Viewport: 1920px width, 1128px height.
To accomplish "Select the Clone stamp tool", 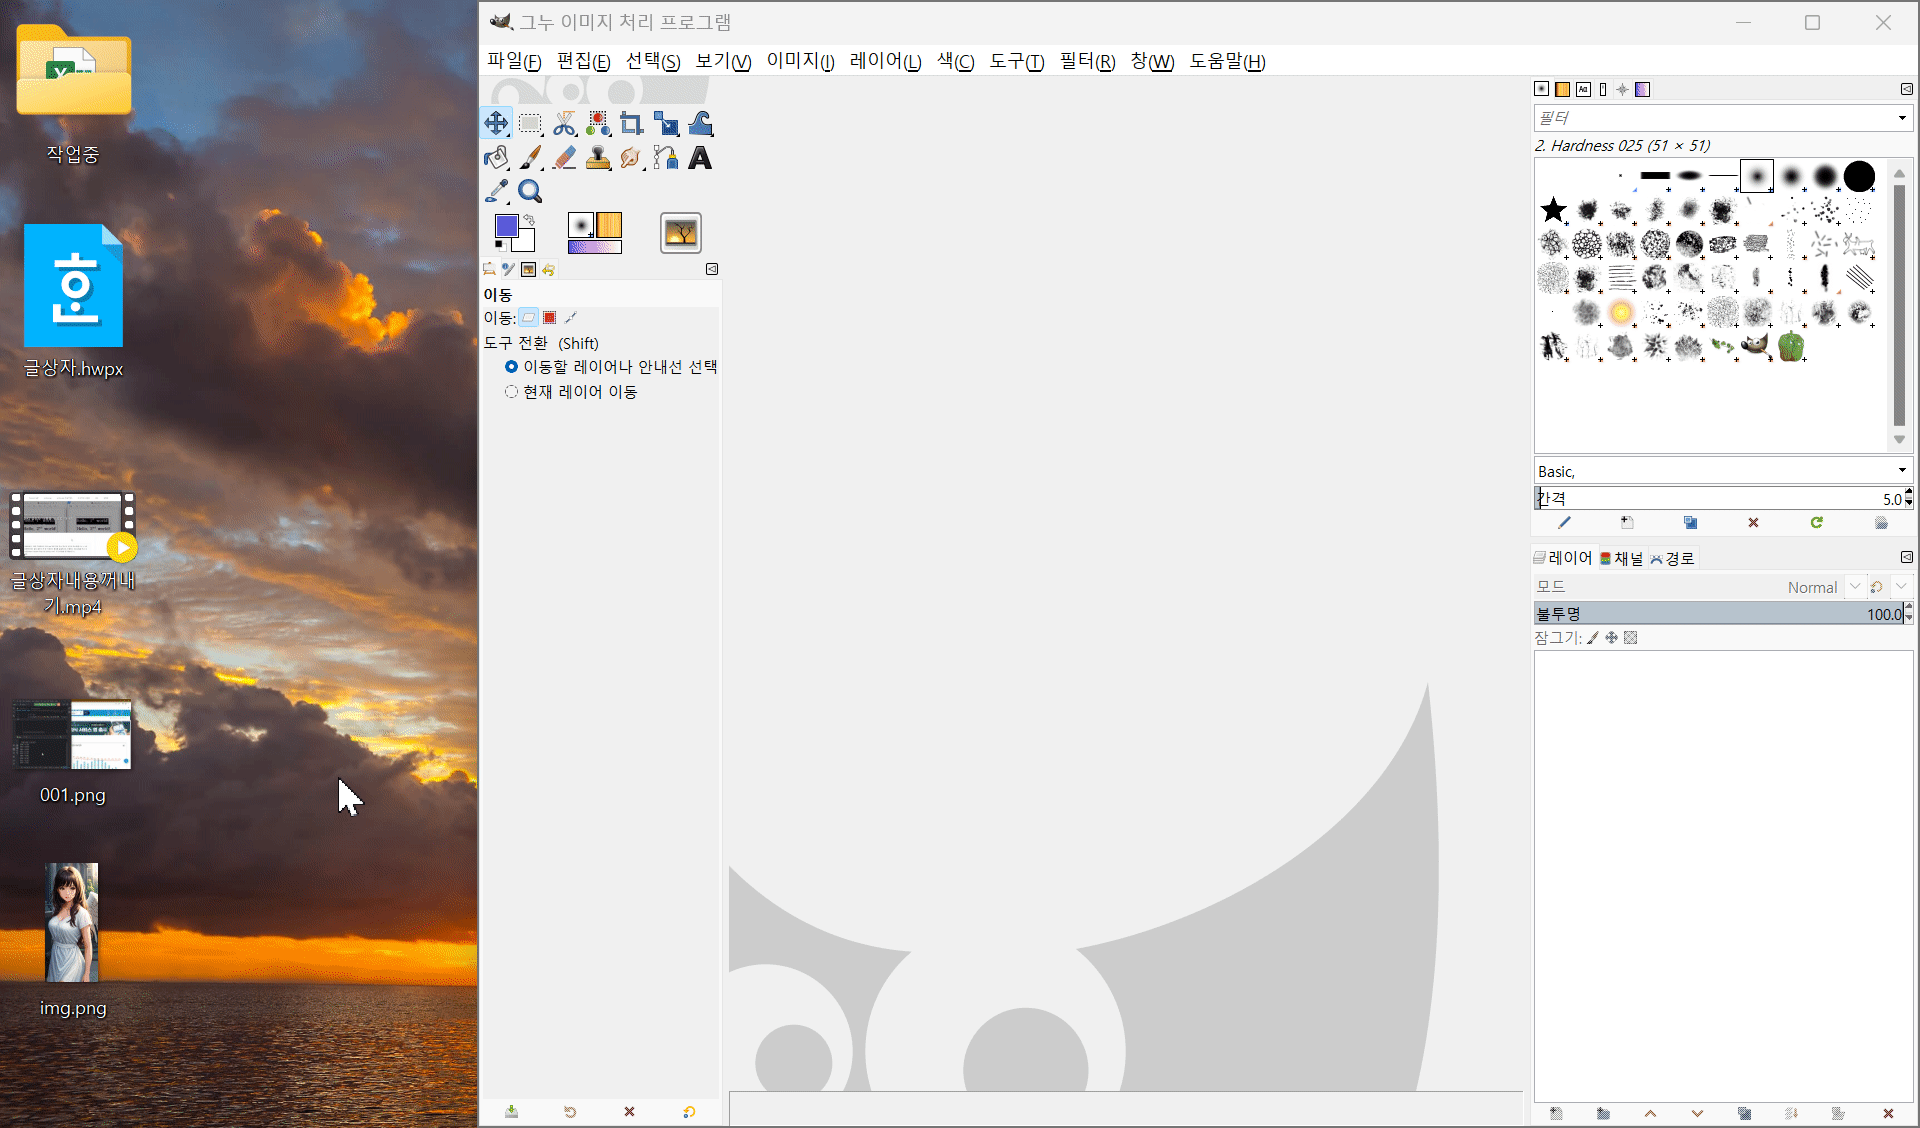I will click(598, 158).
